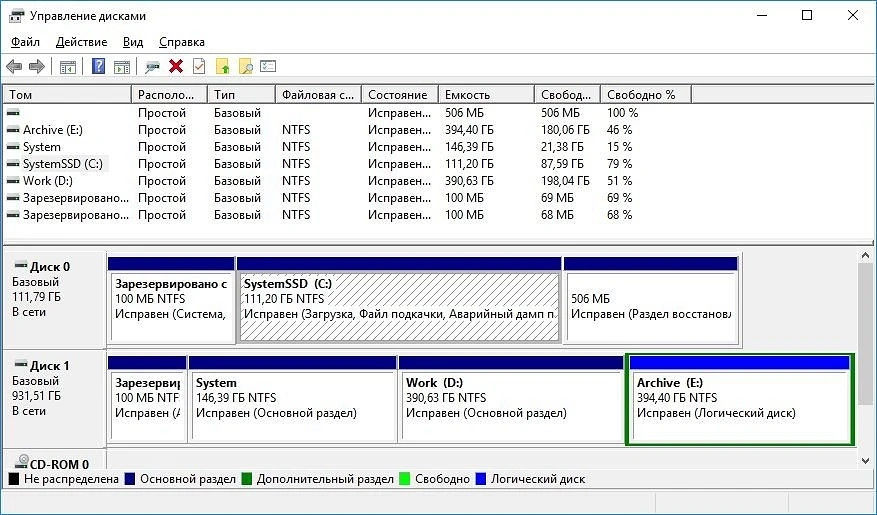Open the Файл menu
Image resolution: width=877 pixels, height=515 pixels.
click(x=25, y=42)
